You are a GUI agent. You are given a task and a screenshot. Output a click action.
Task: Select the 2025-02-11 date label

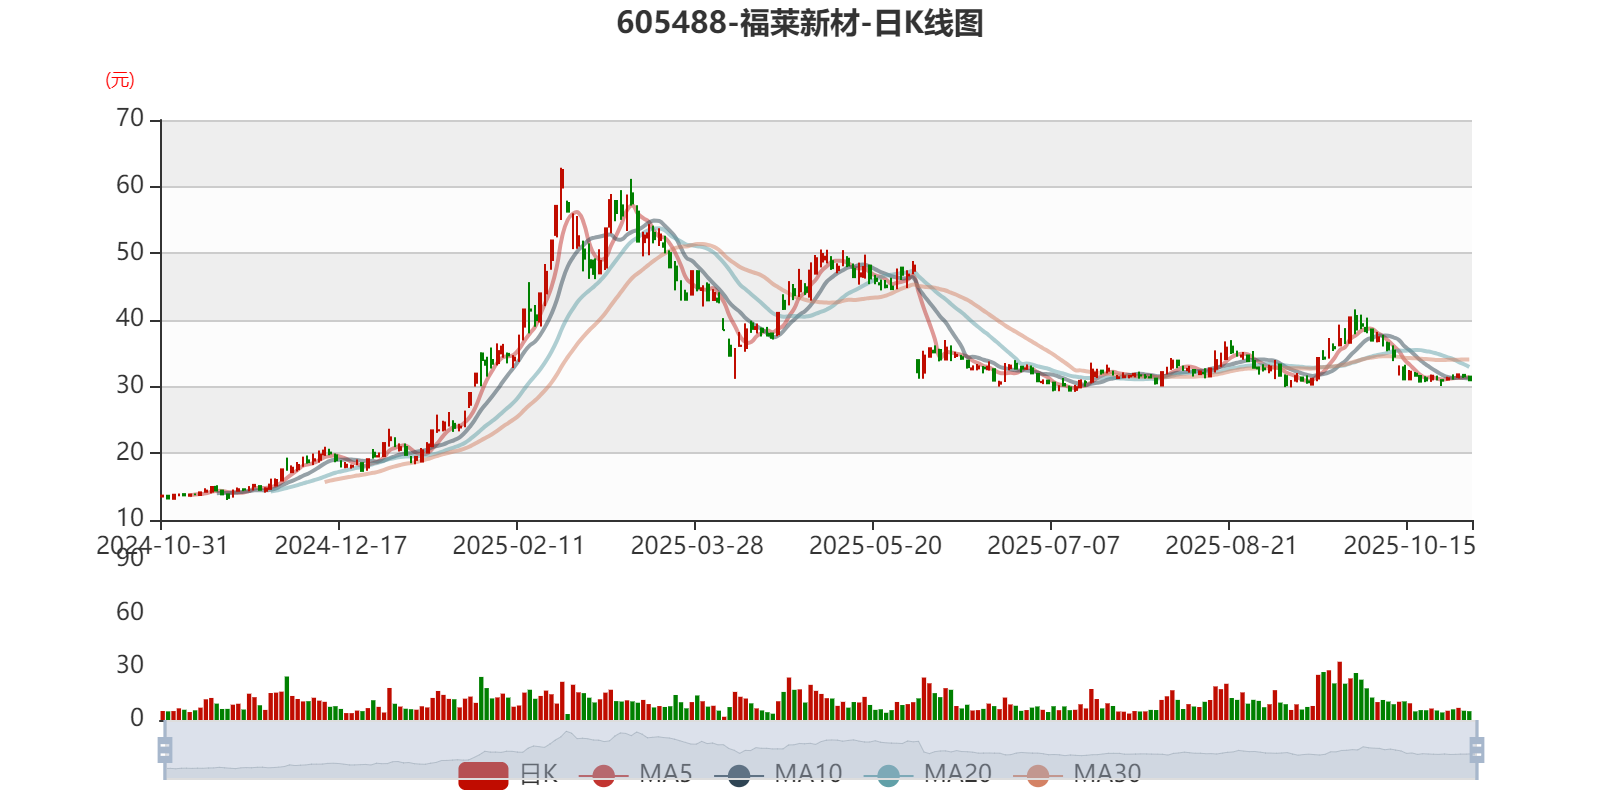pos(518,546)
